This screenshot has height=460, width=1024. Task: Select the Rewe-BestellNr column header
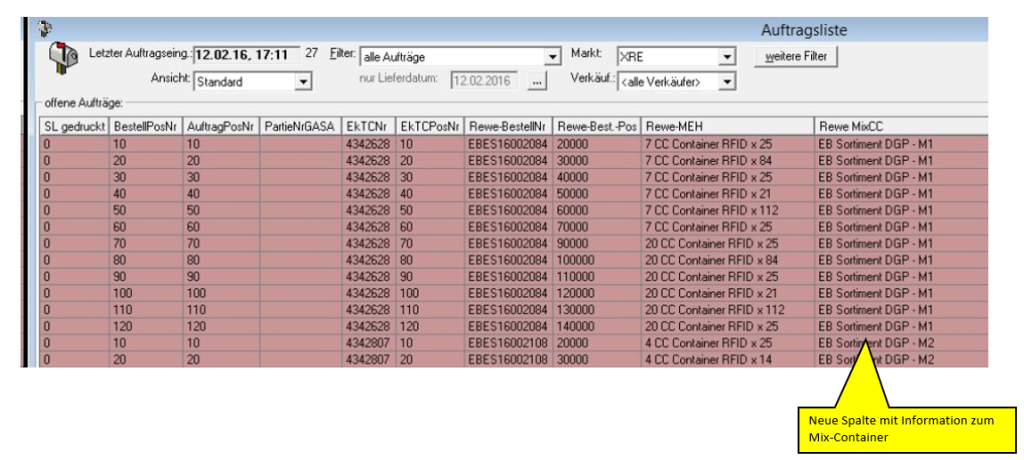(x=508, y=127)
